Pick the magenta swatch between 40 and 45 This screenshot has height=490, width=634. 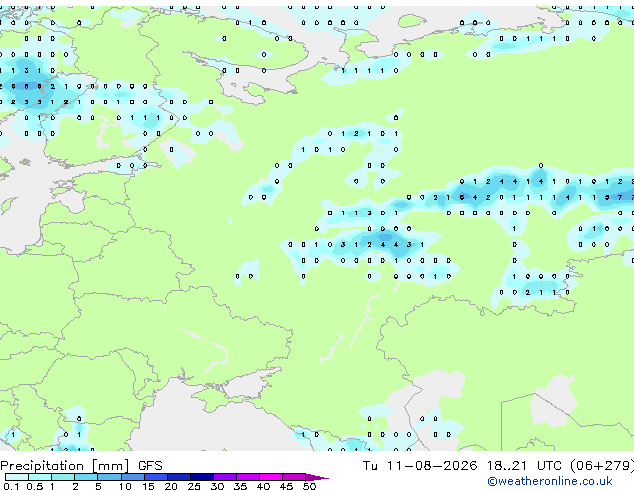coord(271,477)
